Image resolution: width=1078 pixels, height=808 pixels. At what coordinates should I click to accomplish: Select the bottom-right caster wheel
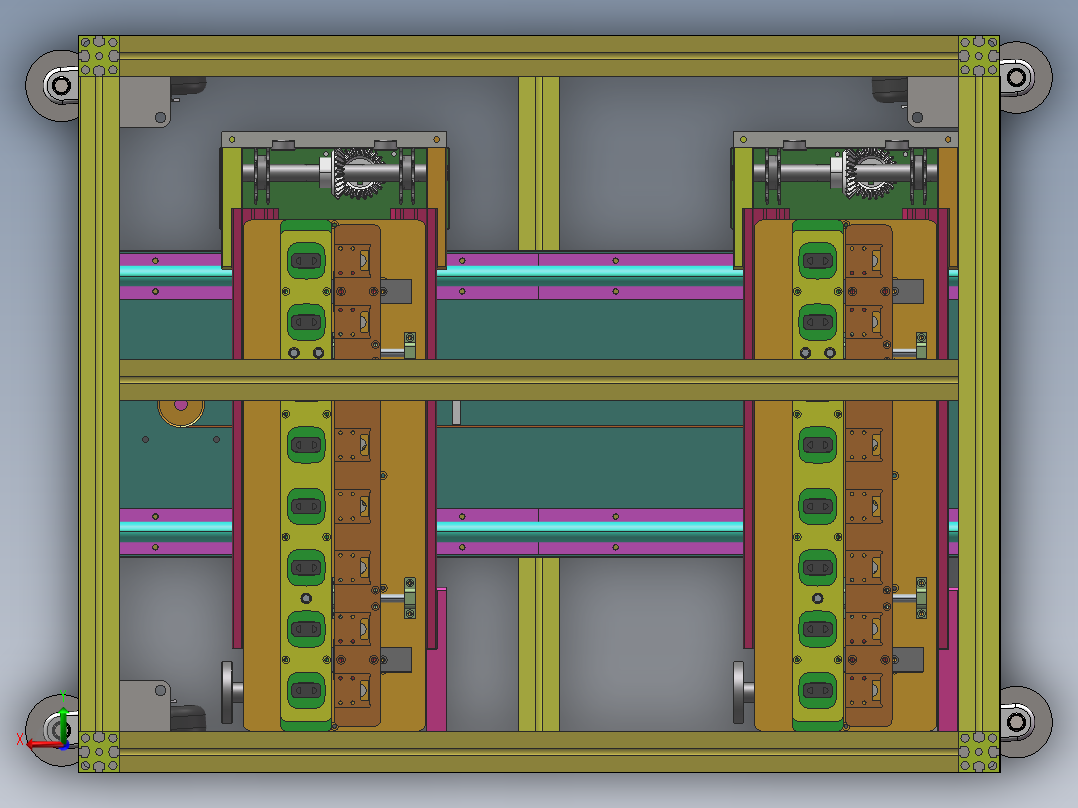pyautogui.click(x=1025, y=721)
